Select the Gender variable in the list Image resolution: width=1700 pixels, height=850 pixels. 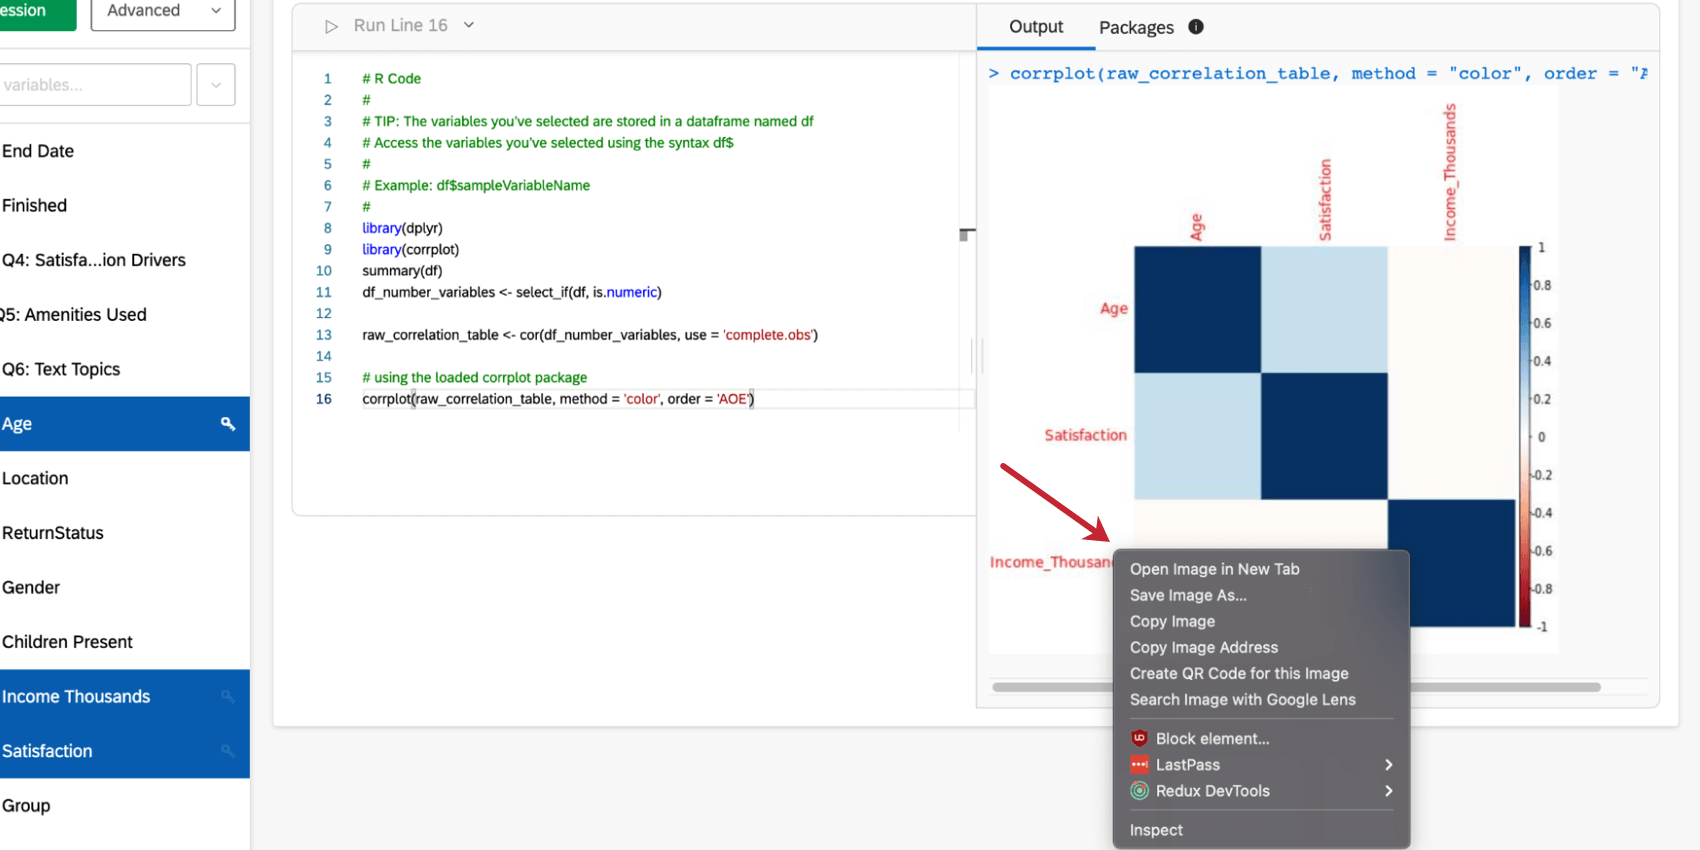click(x=31, y=588)
